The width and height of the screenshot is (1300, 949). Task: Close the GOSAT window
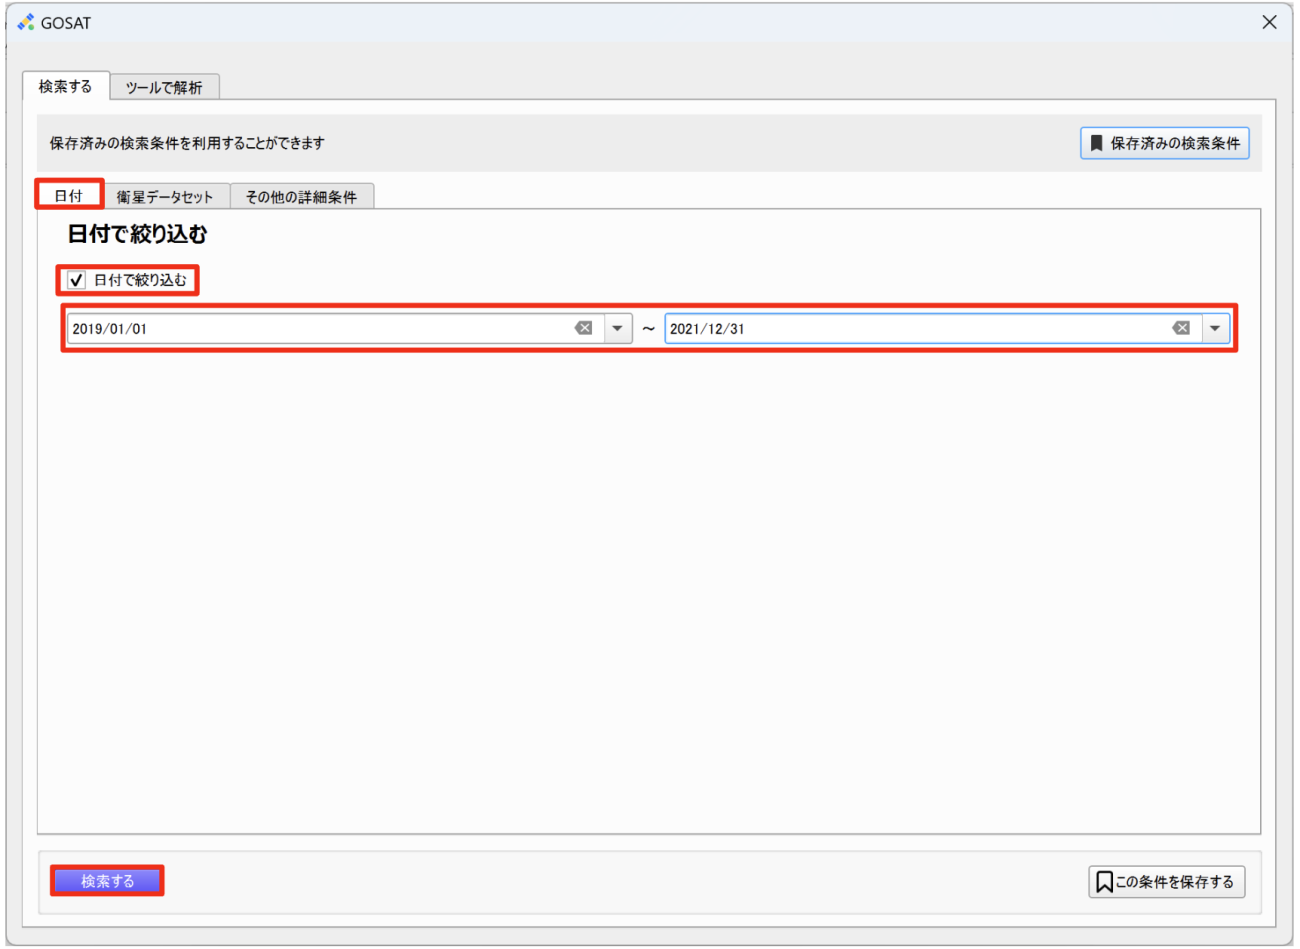[1269, 22]
